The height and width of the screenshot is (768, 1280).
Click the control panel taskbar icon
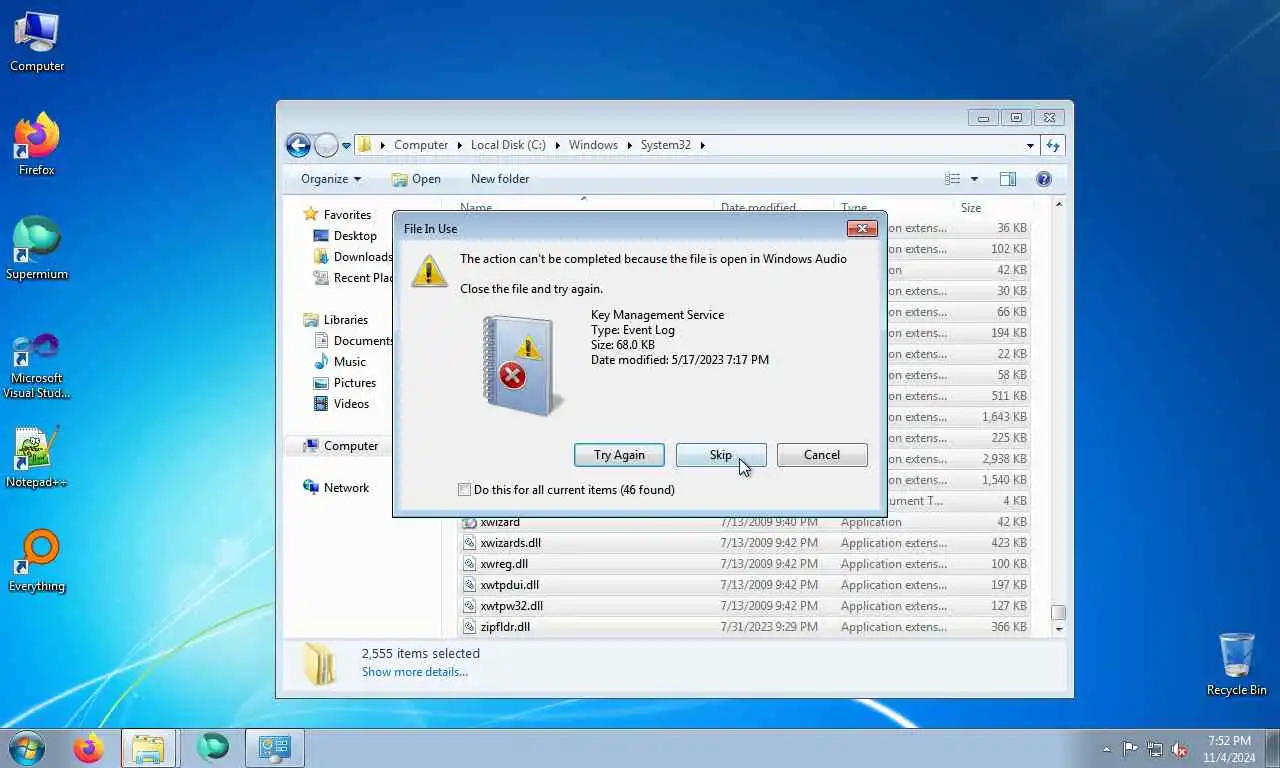click(274, 748)
